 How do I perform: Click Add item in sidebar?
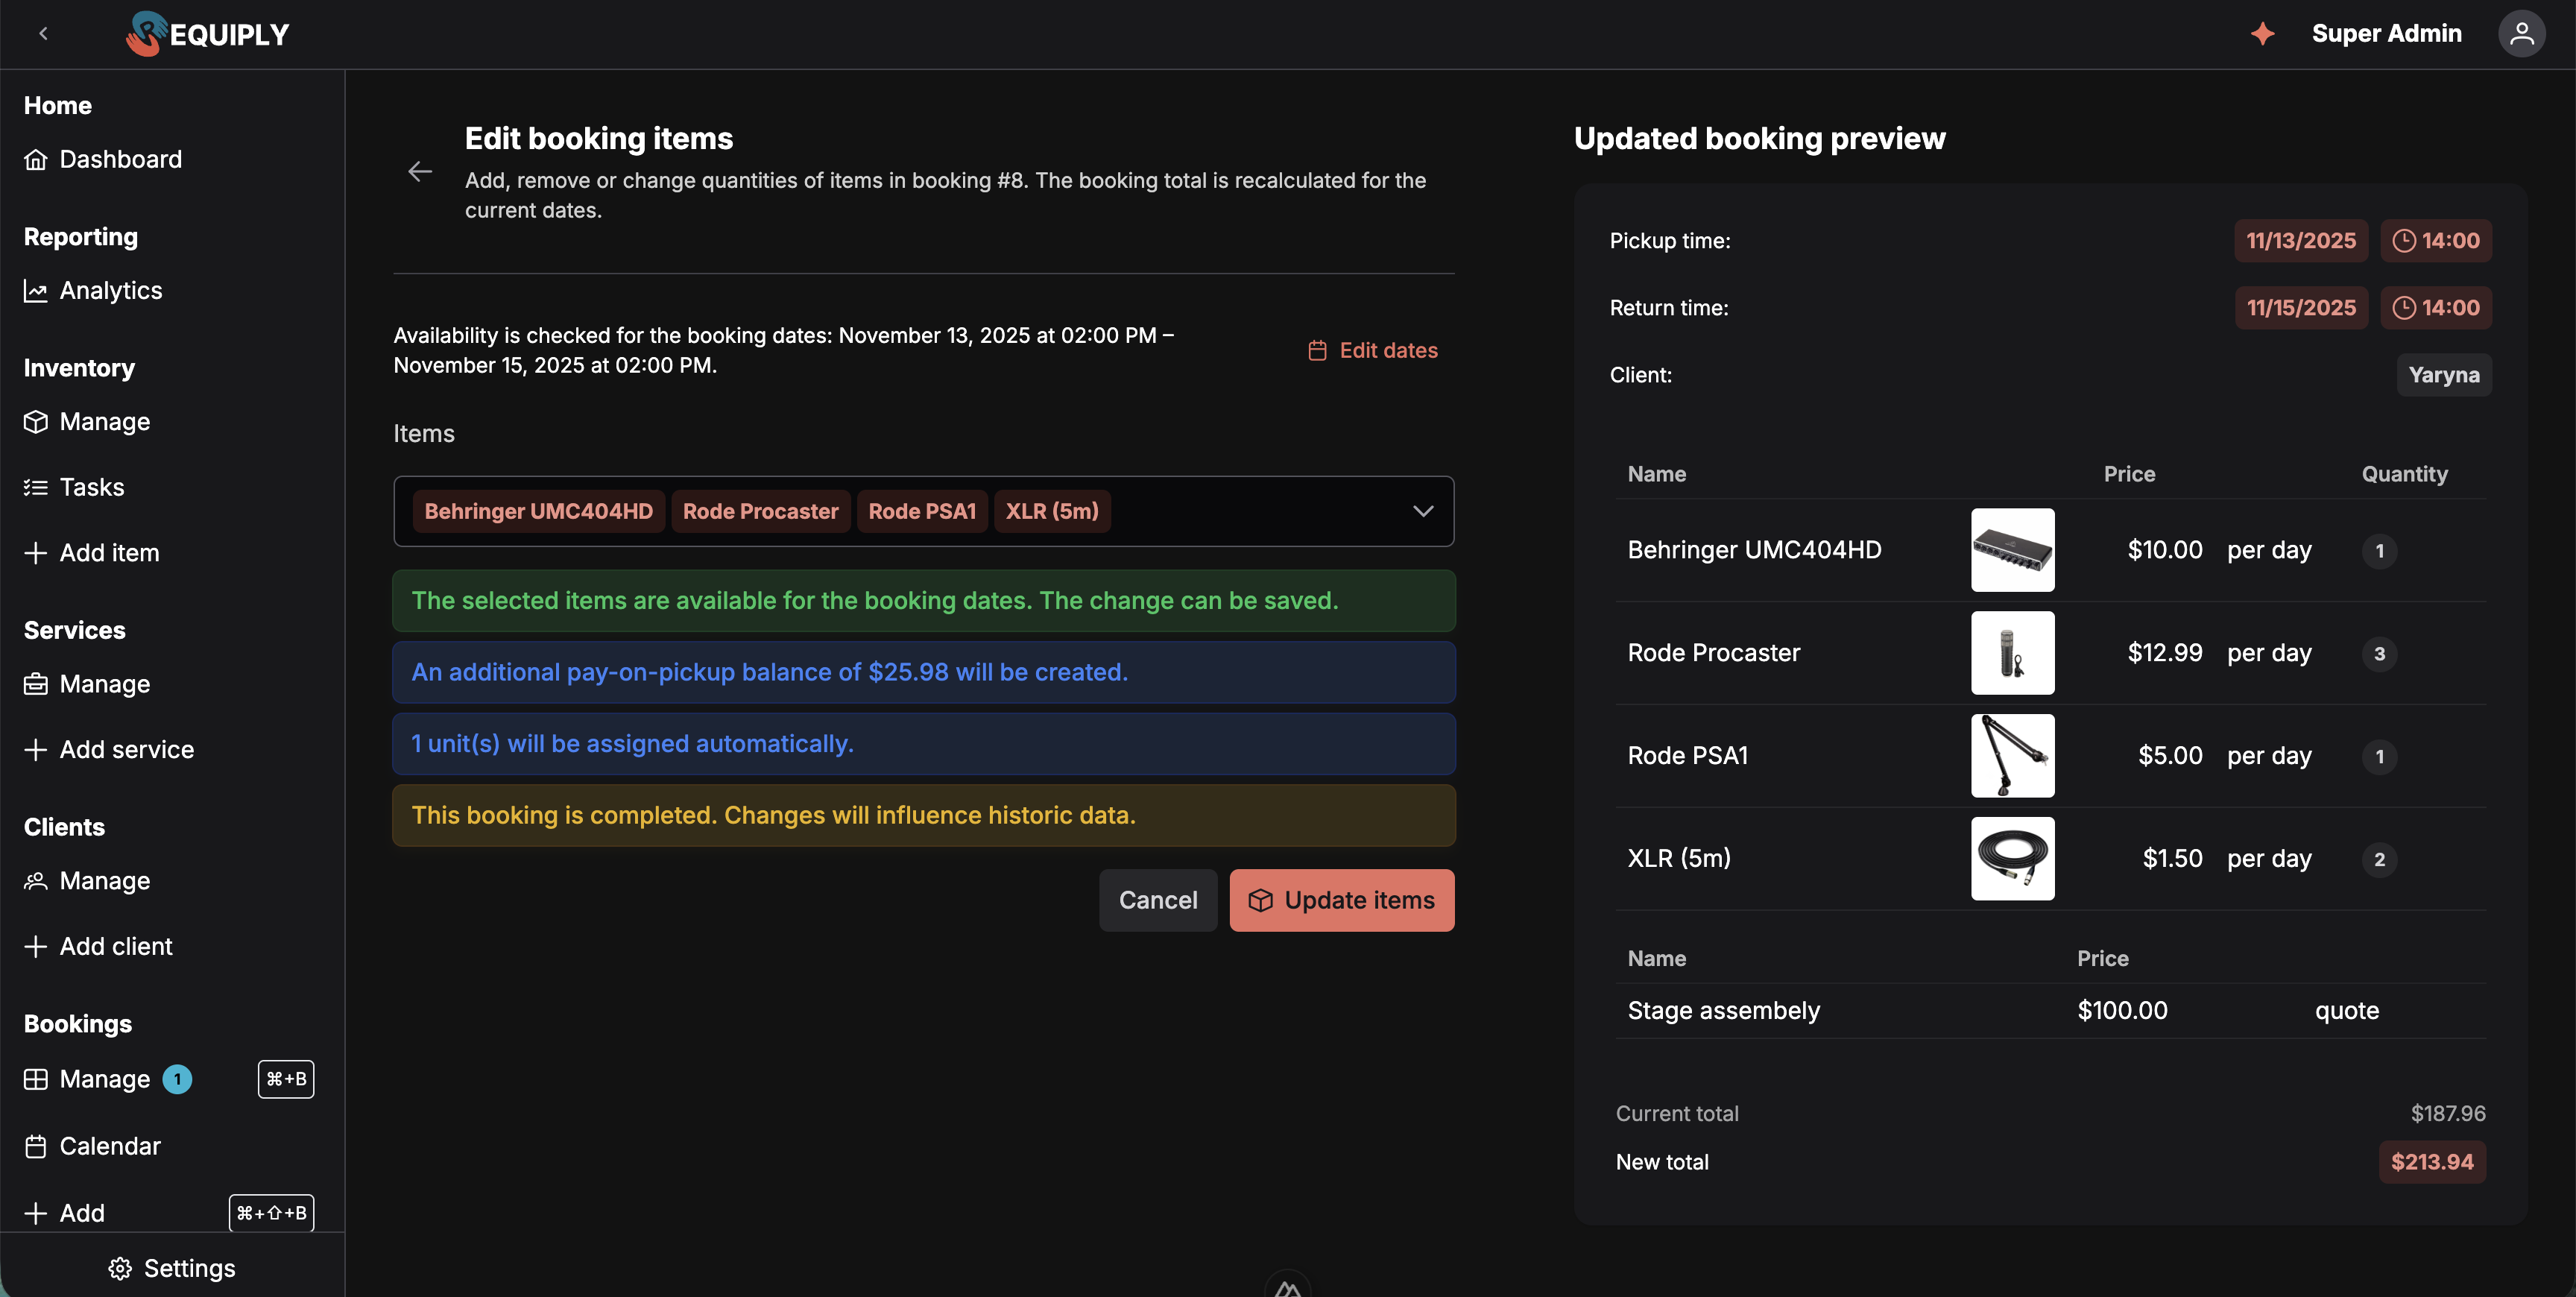pyautogui.click(x=92, y=552)
